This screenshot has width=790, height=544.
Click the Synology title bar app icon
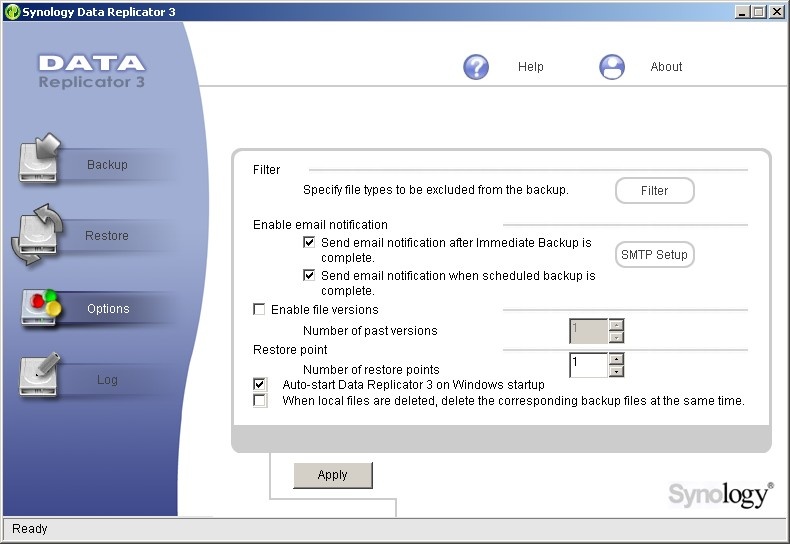(x=12, y=12)
